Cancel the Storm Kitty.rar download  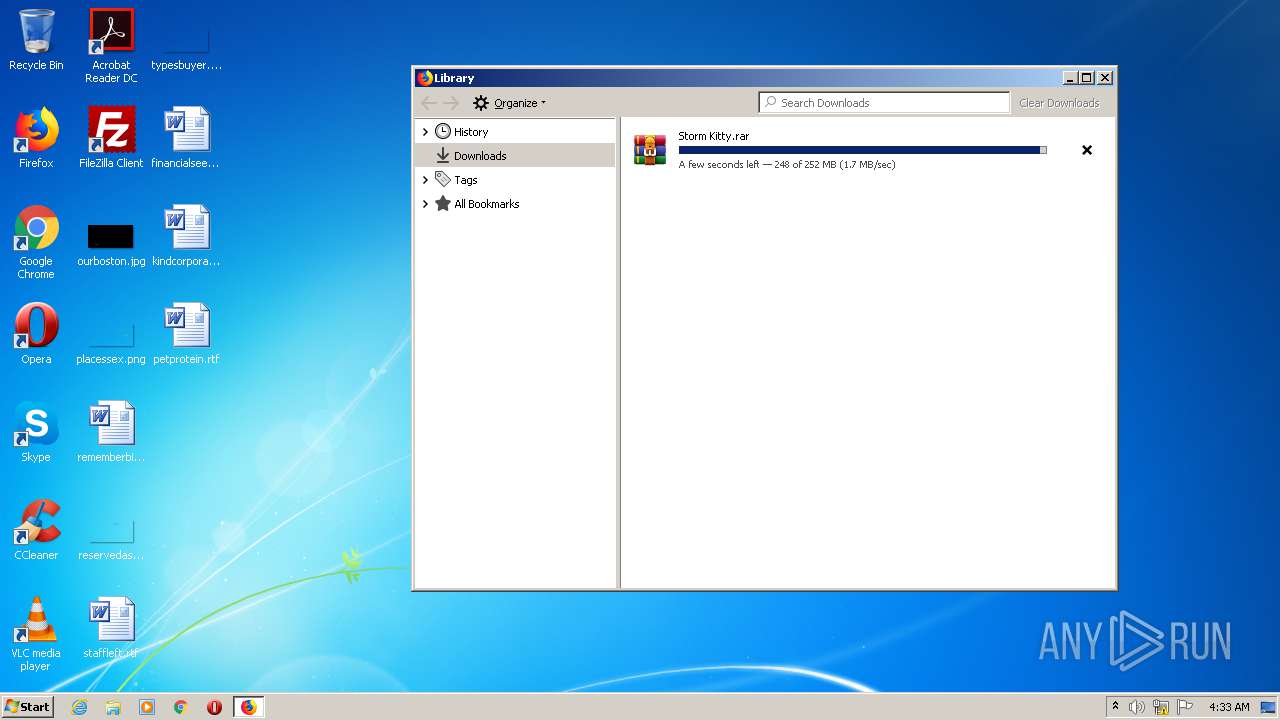(x=1087, y=150)
